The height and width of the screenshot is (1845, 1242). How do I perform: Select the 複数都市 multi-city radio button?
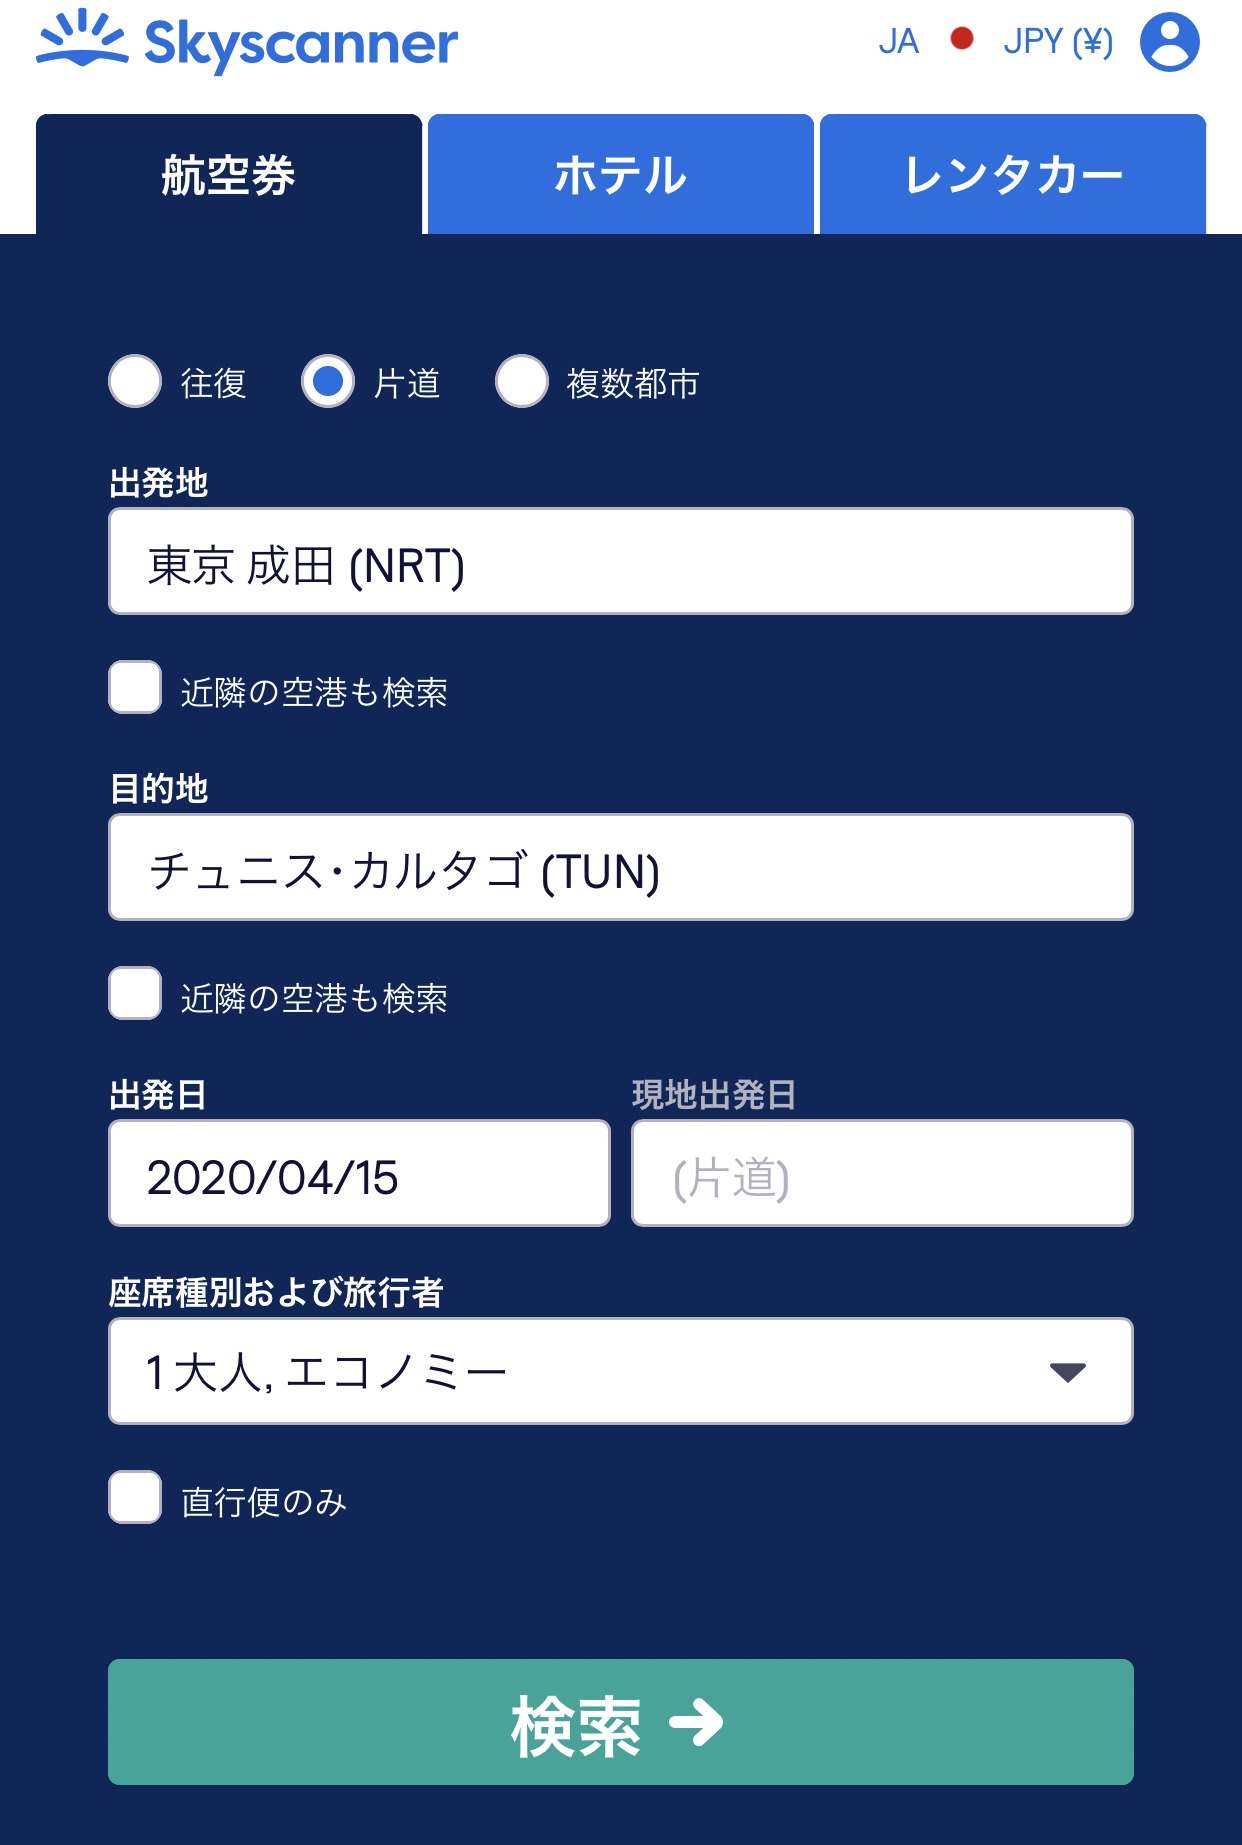(522, 381)
